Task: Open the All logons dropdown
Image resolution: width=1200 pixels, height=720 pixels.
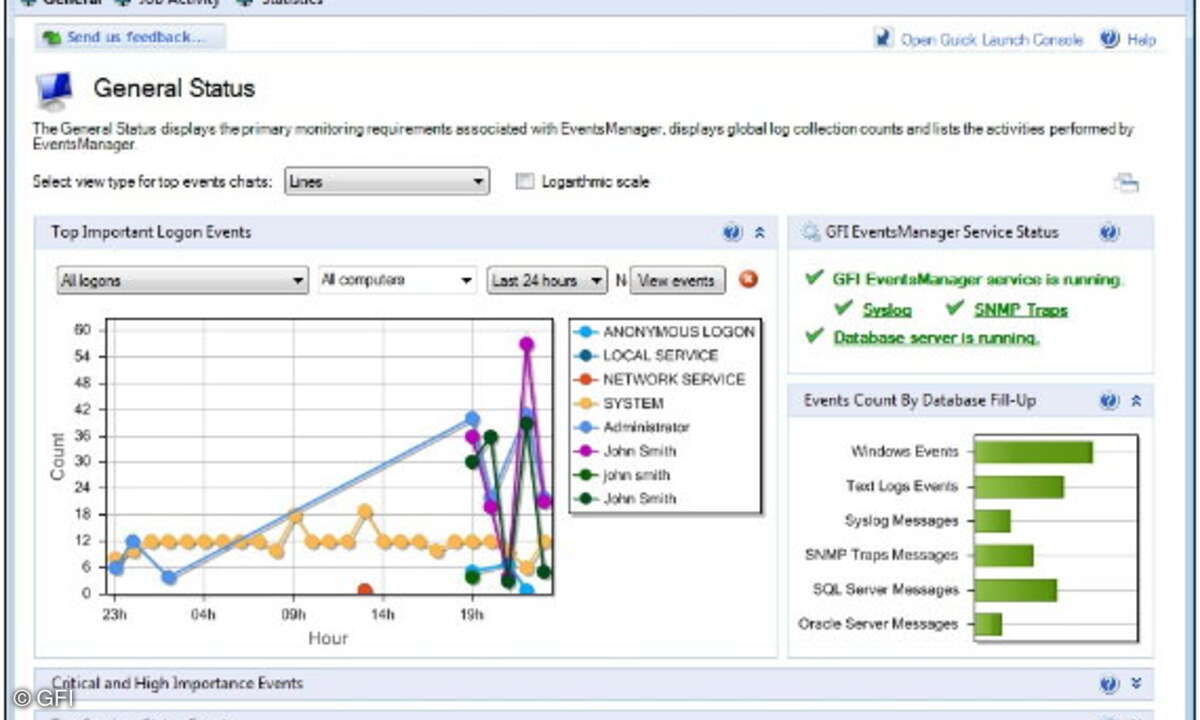Action: [x=182, y=281]
